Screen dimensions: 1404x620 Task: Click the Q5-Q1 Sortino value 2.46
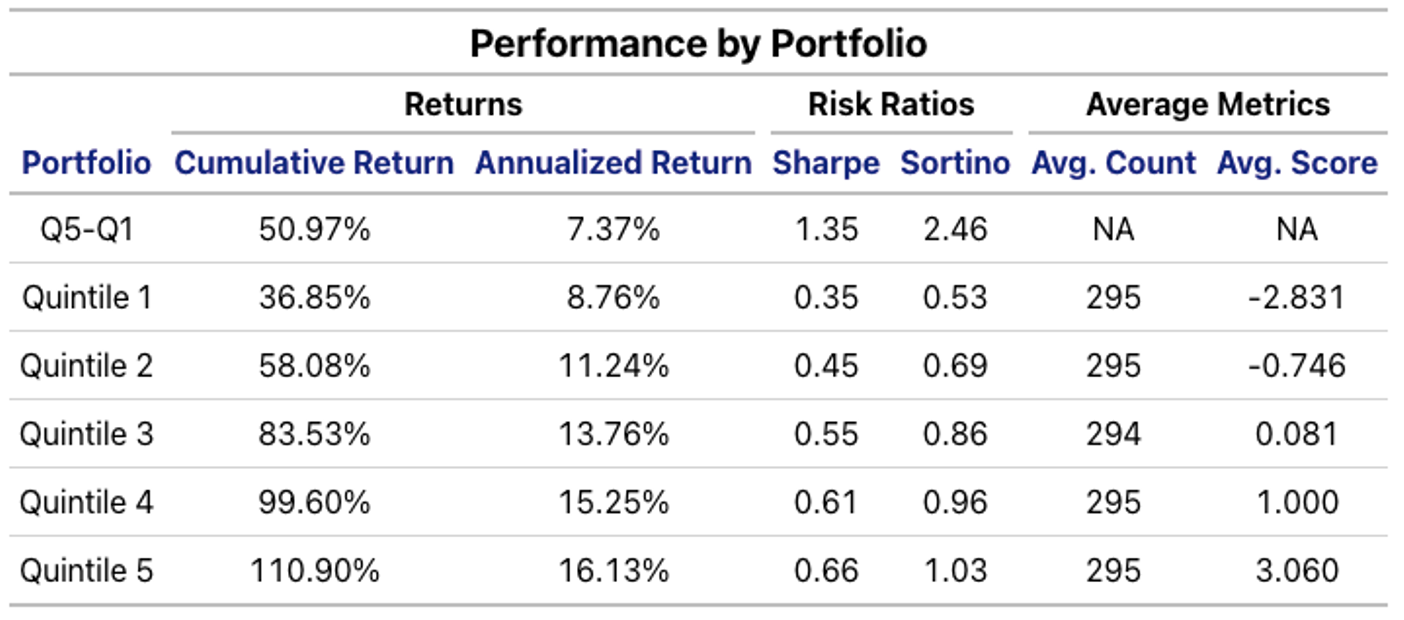[x=955, y=230]
